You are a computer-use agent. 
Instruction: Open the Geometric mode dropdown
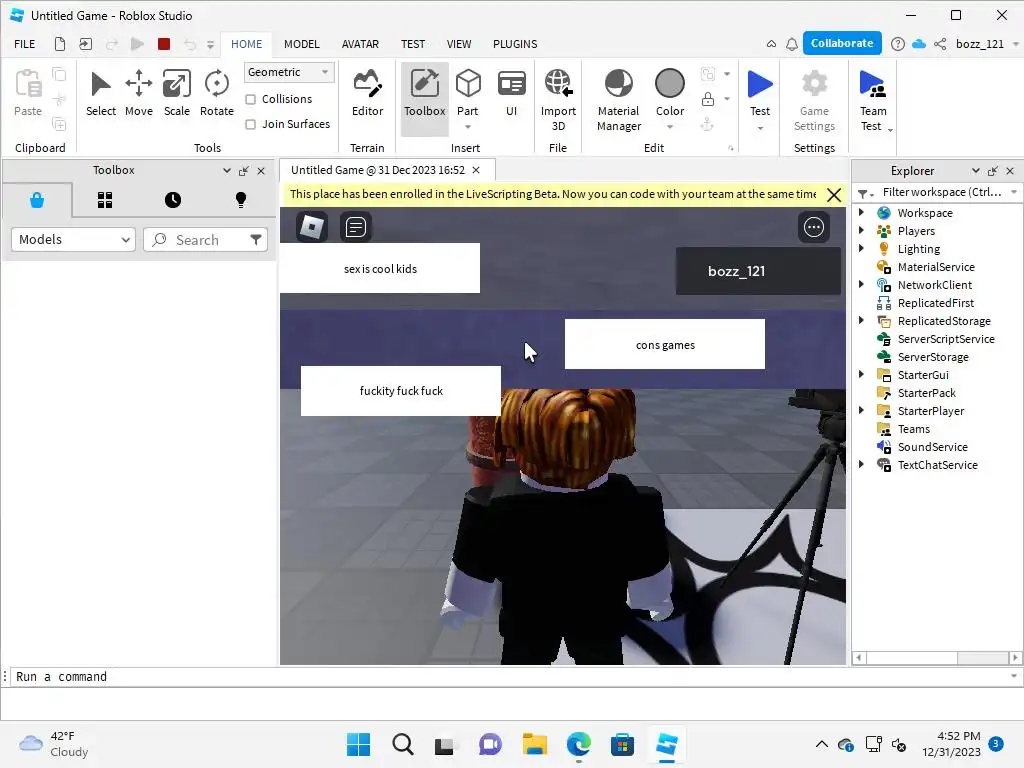(x=289, y=72)
